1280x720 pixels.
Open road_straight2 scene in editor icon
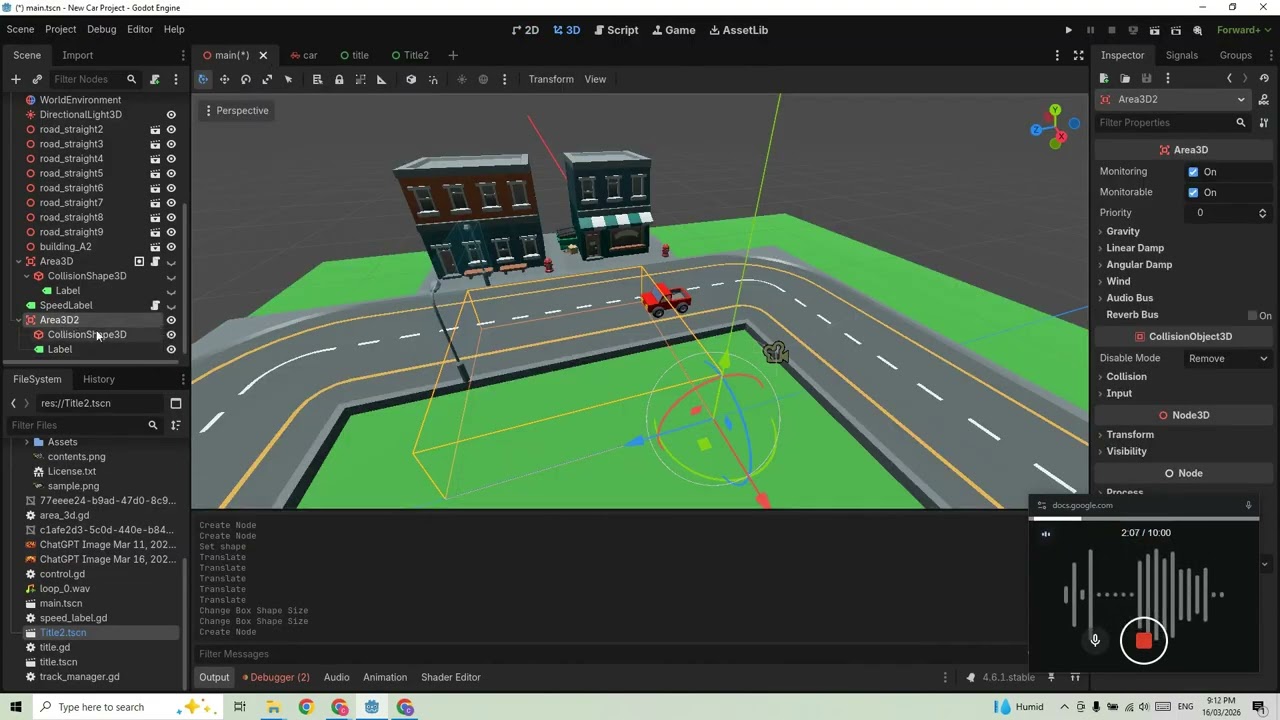tap(155, 129)
